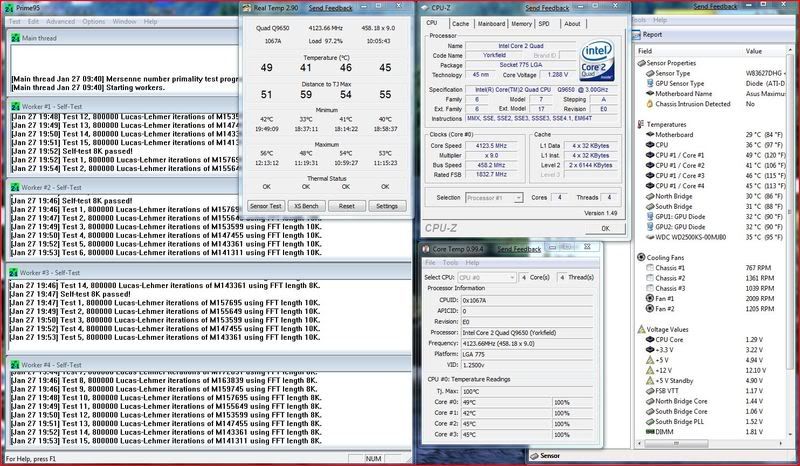The image size is (800, 466).
Task: Switch to the CPU-Z Cache tab
Action: click(x=460, y=23)
